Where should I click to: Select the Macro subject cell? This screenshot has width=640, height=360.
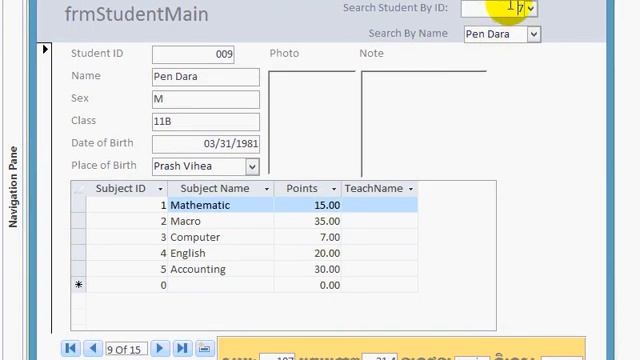pyautogui.click(x=221, y=221)
